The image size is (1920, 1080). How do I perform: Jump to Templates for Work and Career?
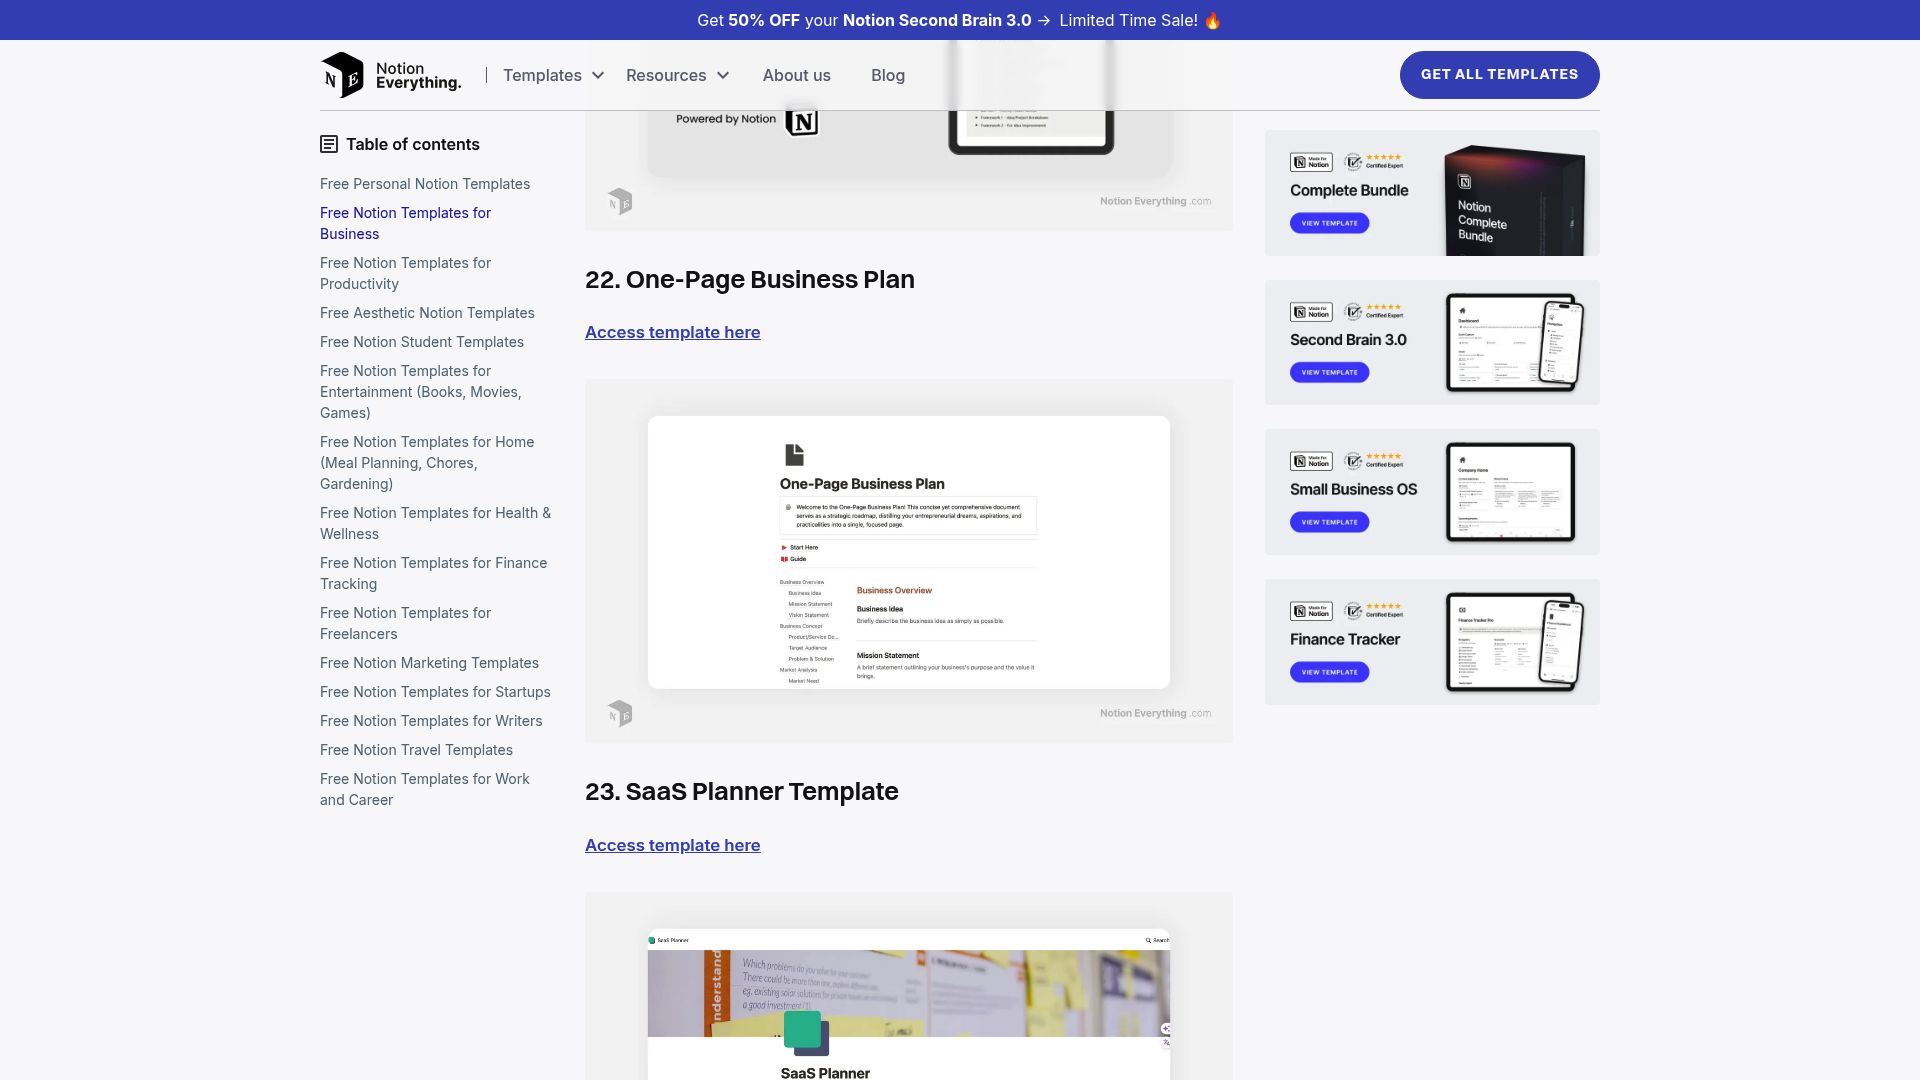pyautogui.click(x=425, y=789)
